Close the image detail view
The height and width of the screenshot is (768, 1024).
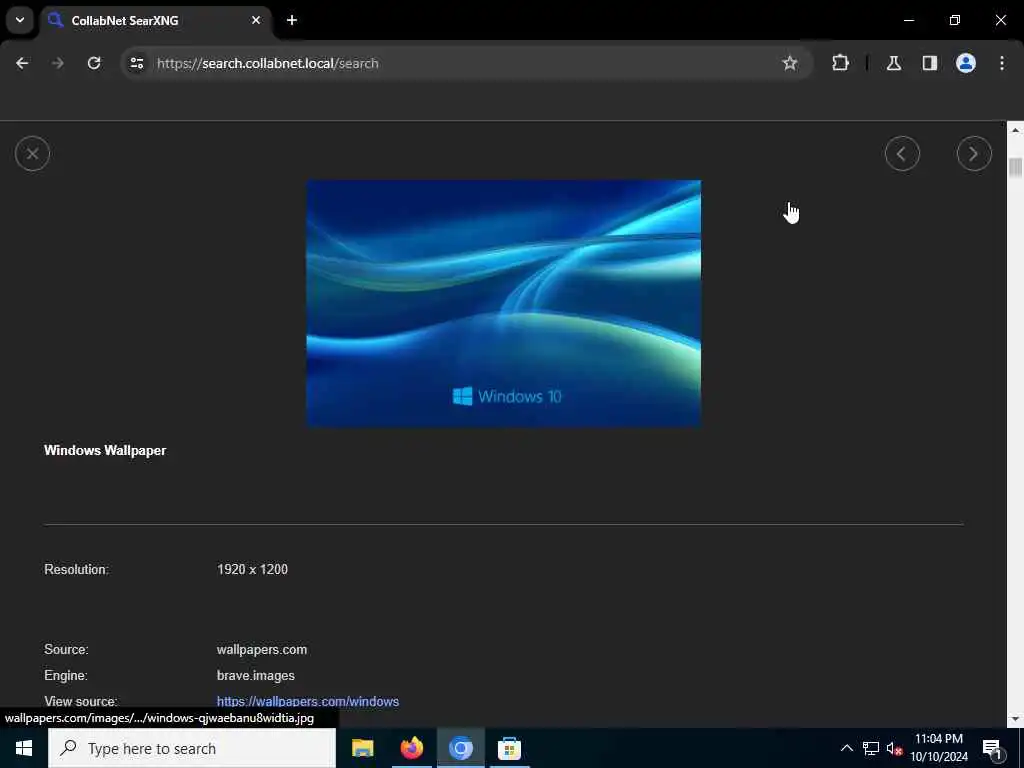[x=33, y=153]
